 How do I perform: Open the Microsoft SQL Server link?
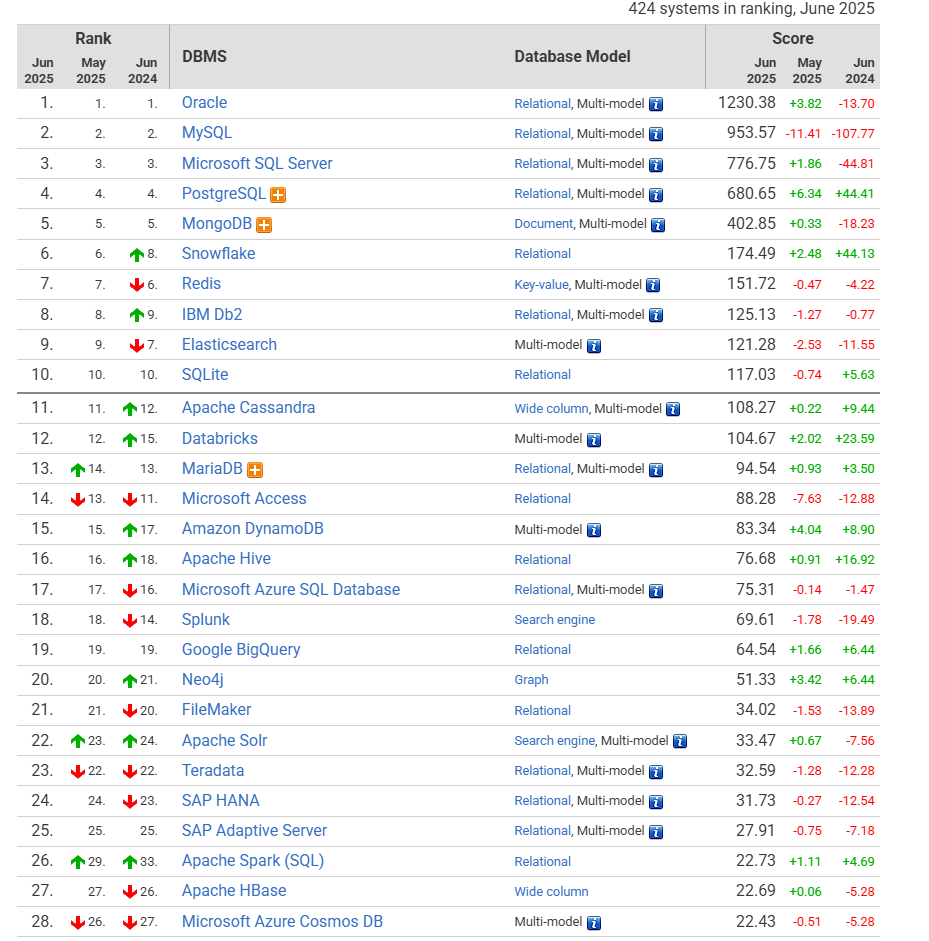click(257, 163)
